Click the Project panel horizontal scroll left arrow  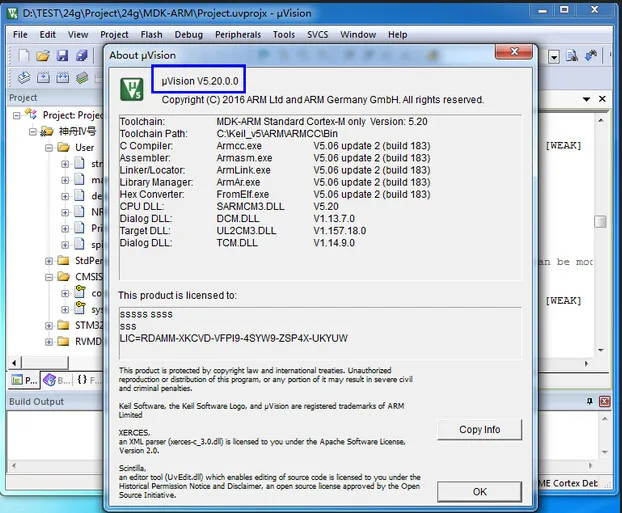coord(14,363)
